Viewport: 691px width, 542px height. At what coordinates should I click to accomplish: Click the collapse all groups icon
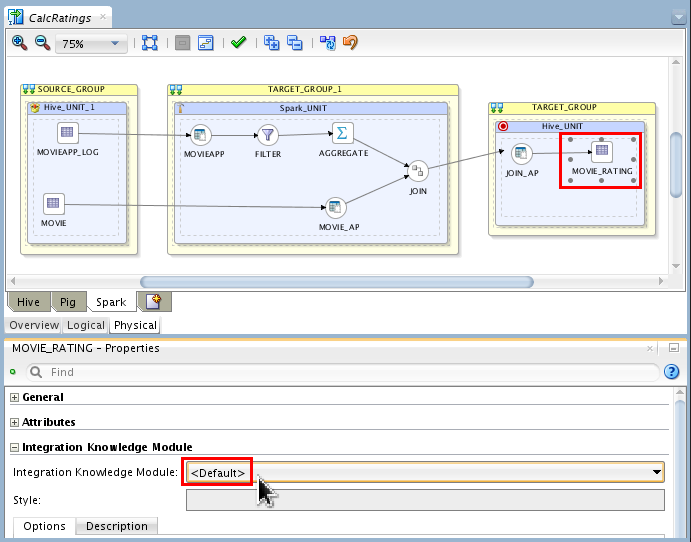pos(294,43)
